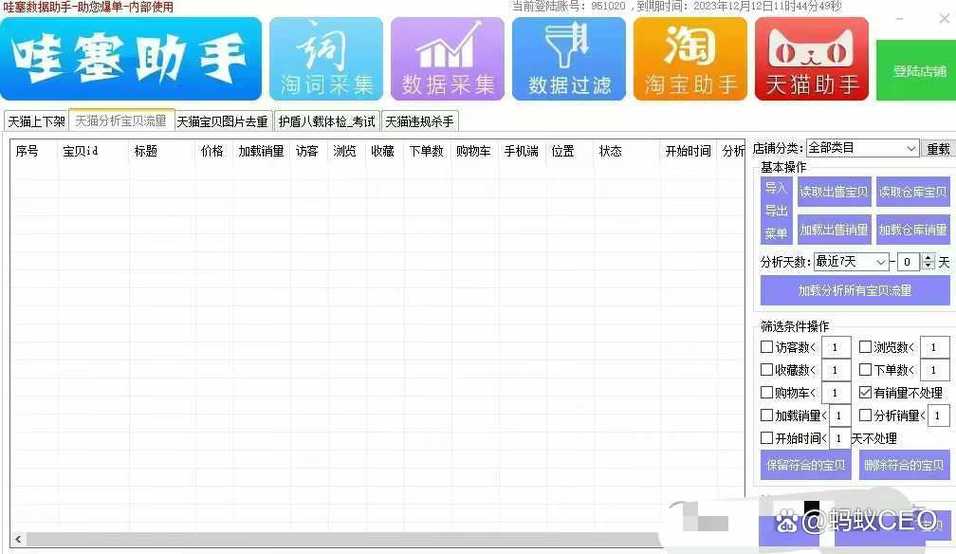This screenshot has width=956, height=554.
Task: Enable the 购物车< checkbox
Action: pyautogui.click(x=766, y=392)
